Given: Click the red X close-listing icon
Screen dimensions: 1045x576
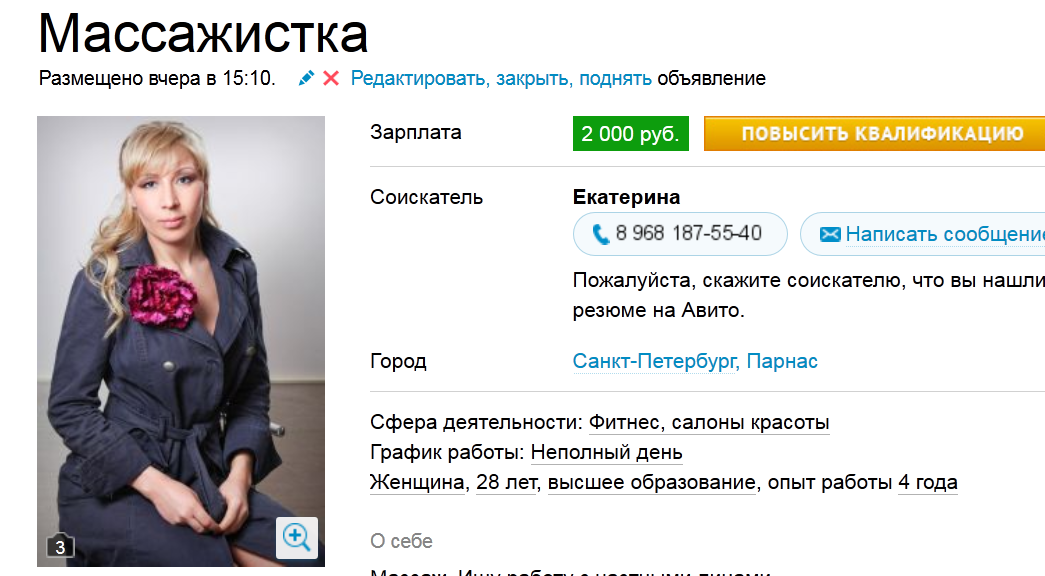Looking at the screenshot, I should coord(331,79).
